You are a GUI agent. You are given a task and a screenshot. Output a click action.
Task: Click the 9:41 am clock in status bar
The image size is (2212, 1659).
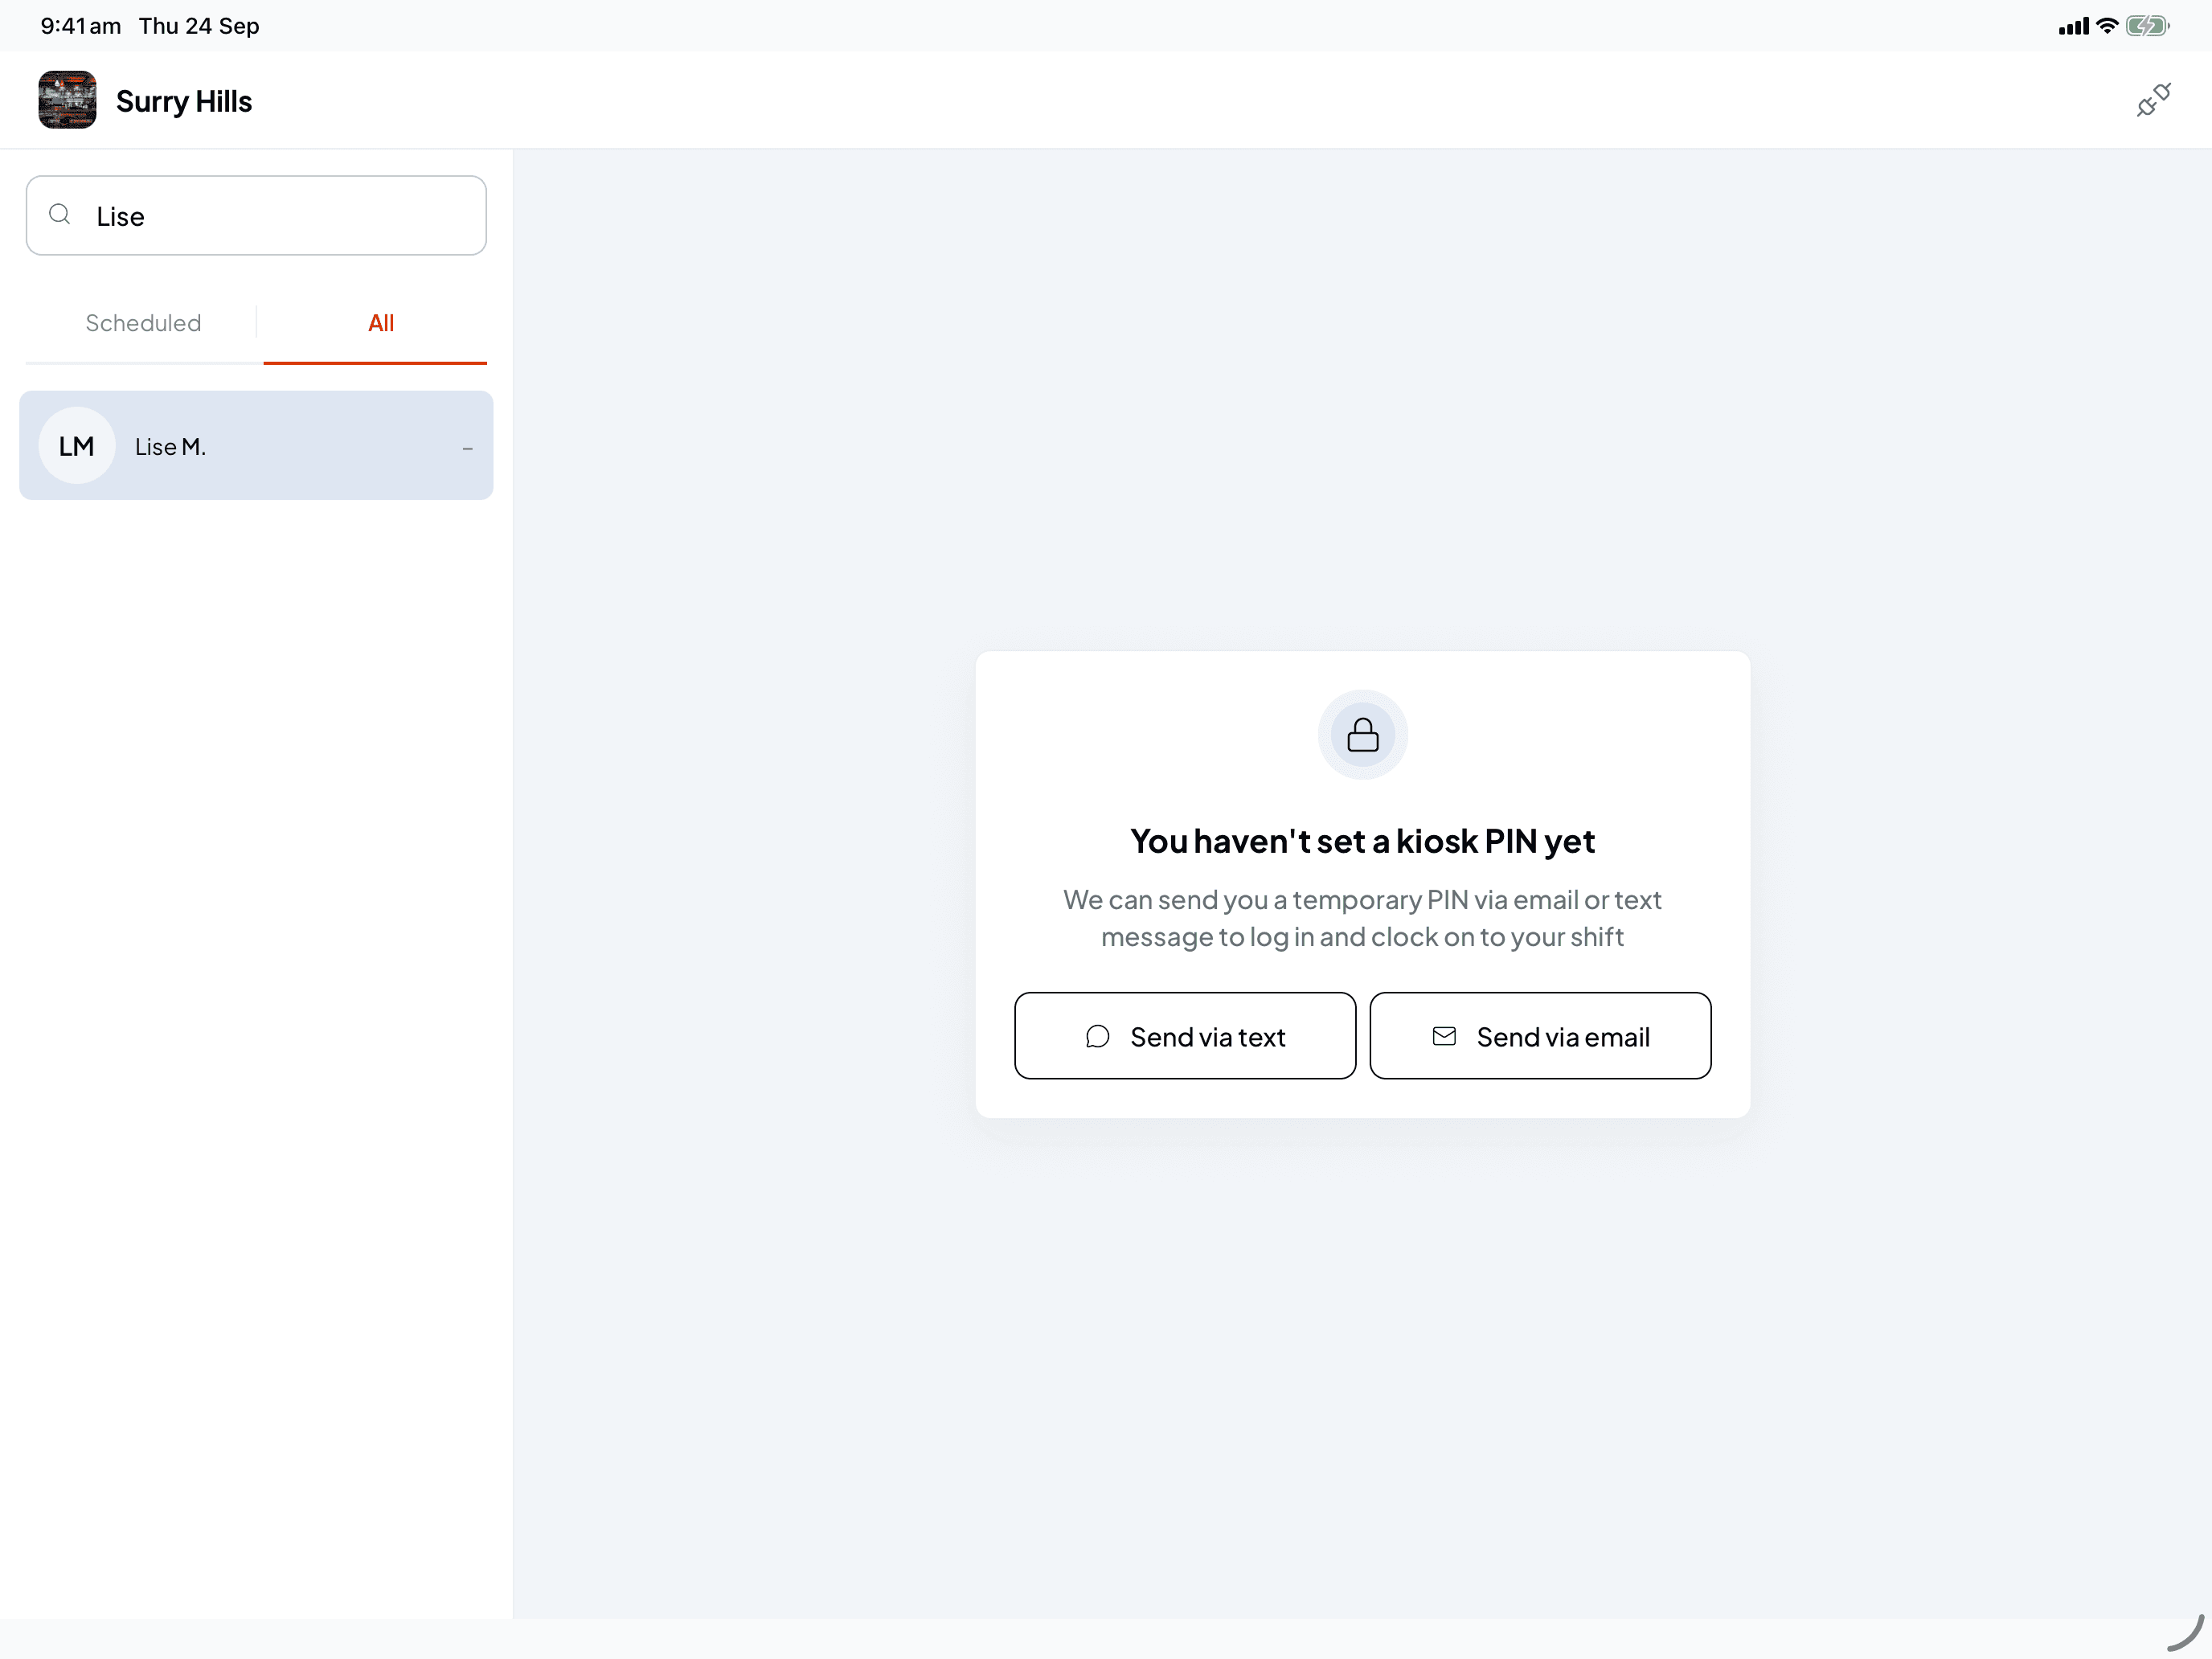(x=81, y=26)
